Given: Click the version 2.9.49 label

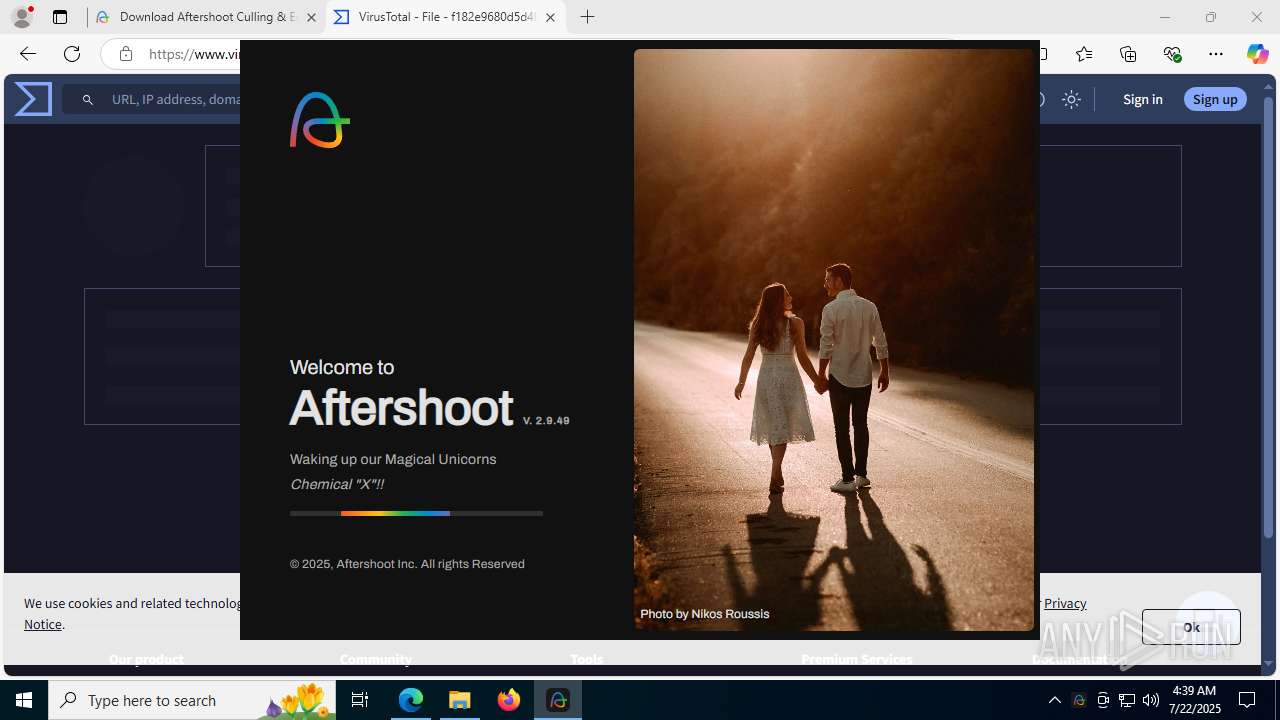Looking at the screenshot, I should [546, 421].
